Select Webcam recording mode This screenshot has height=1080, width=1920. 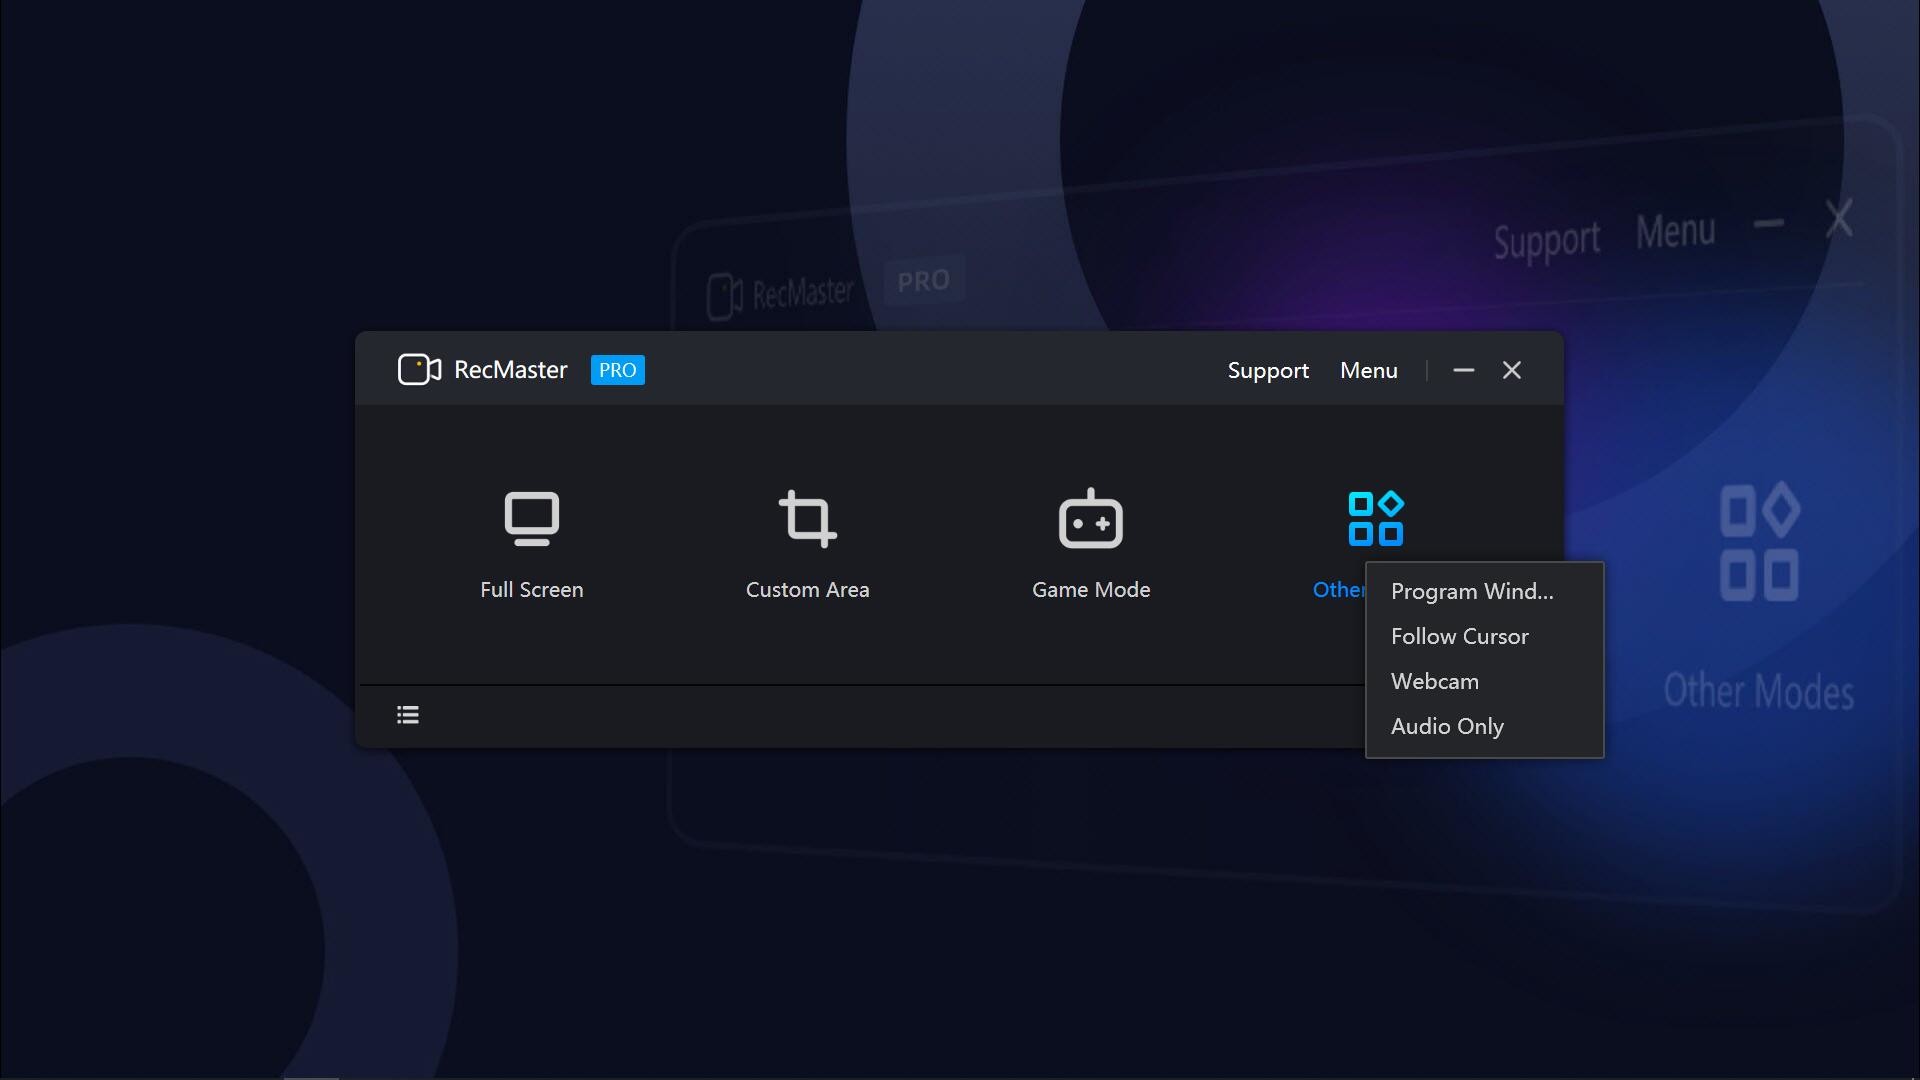[x=1434, y=681]
